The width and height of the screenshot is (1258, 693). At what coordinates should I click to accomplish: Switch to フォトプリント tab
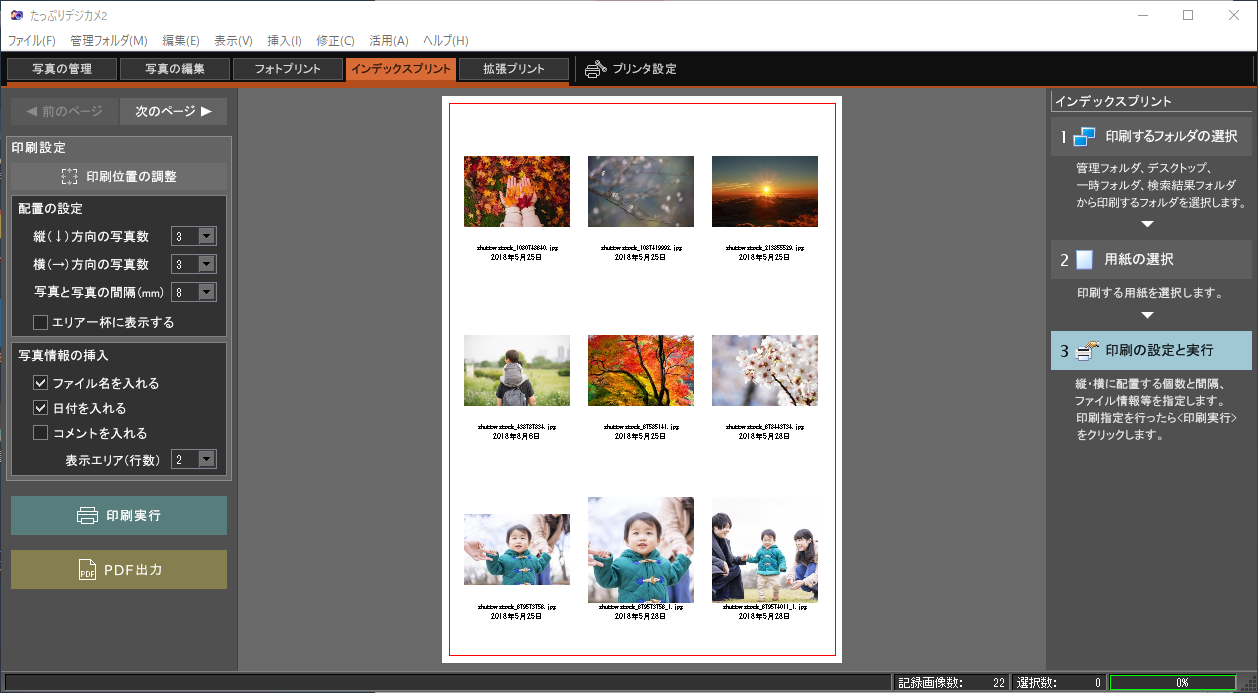click(288, 69)
